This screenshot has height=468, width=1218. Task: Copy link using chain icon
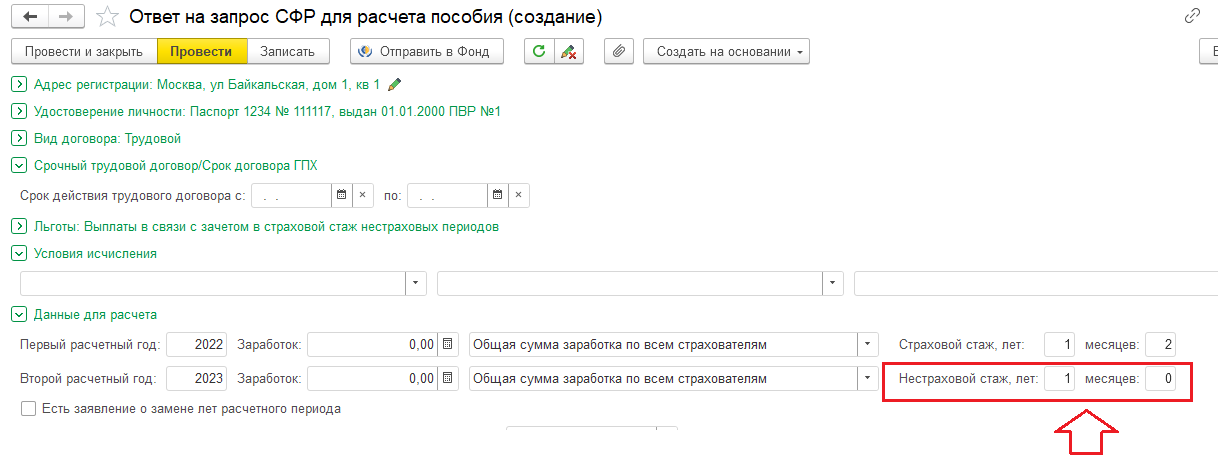[x=1192, y=16]
